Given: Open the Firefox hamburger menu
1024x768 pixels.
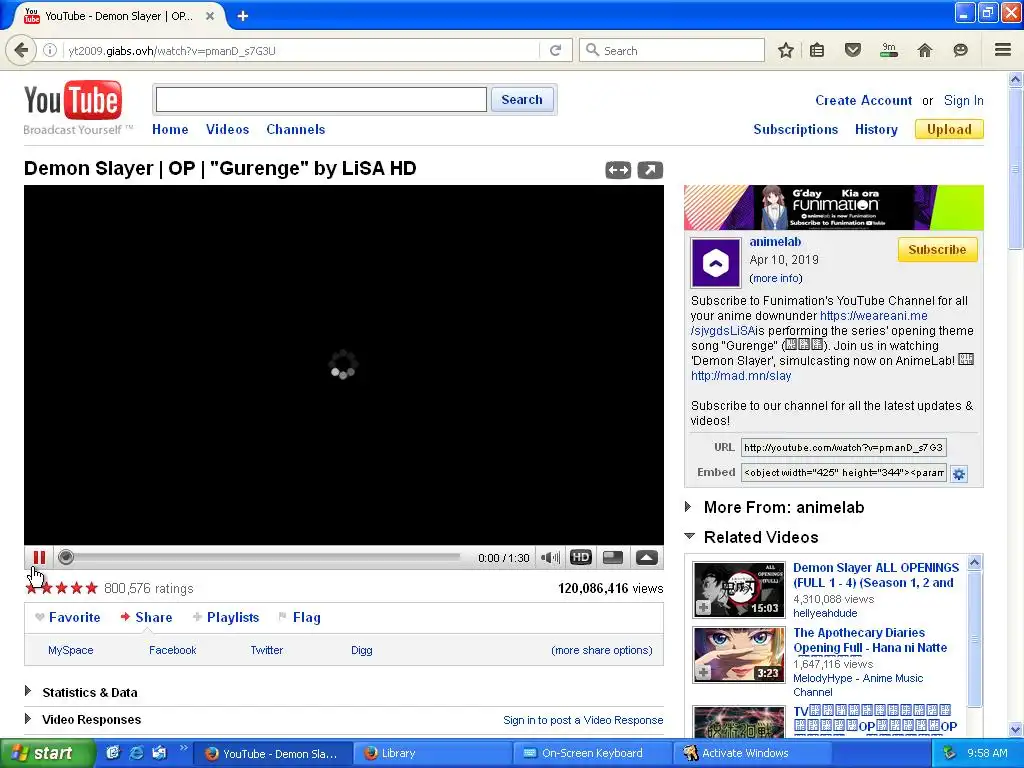Looking at the screenshot, I should click(x=1003, y=50).
